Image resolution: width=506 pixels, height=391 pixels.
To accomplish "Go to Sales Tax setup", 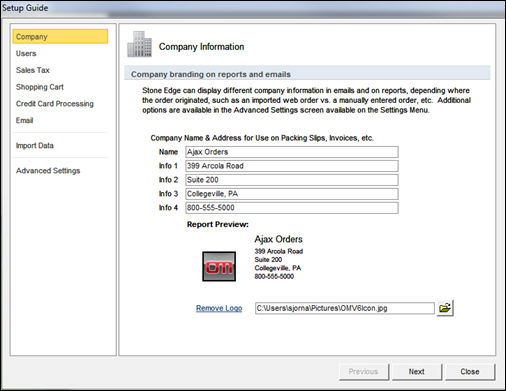I will 33,70.
